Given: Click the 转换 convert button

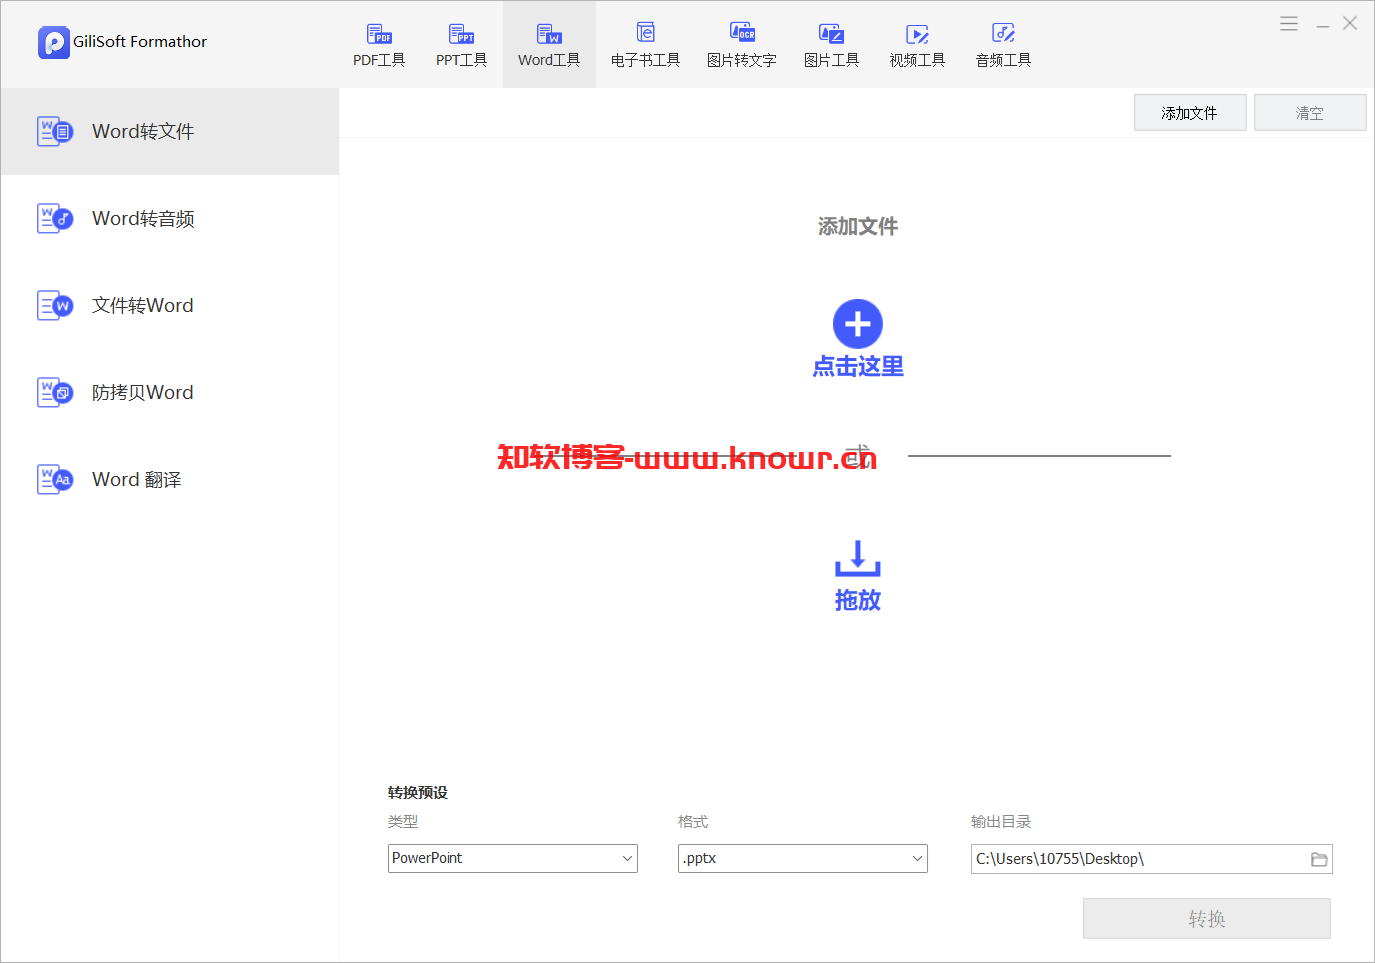Looking at the screenshot, I should click(1207, 918).
